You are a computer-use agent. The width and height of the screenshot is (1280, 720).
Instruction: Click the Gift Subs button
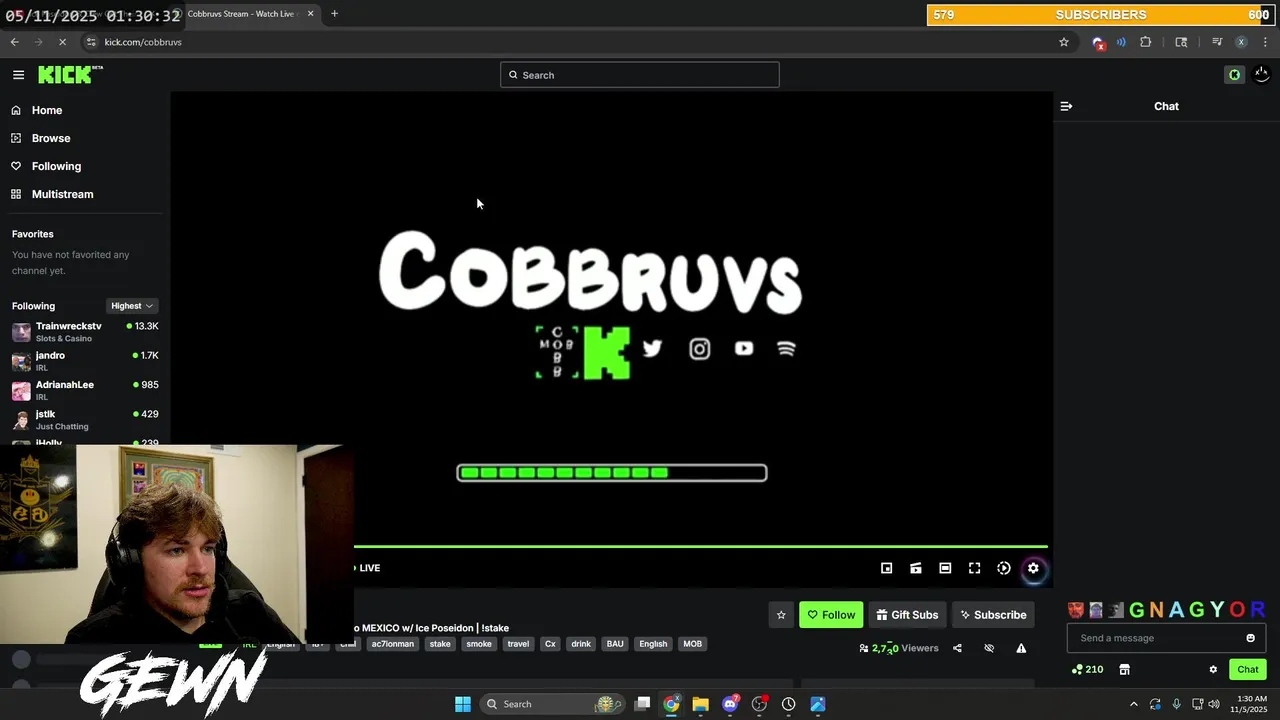pyautogui.click(x=907, y=615)
